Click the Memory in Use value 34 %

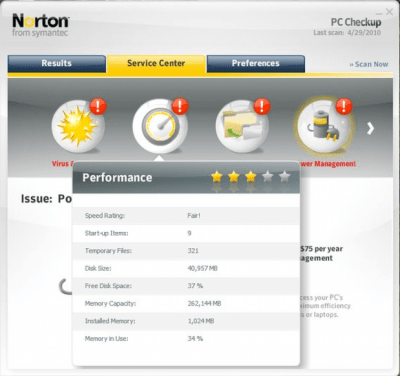[195, 339]
